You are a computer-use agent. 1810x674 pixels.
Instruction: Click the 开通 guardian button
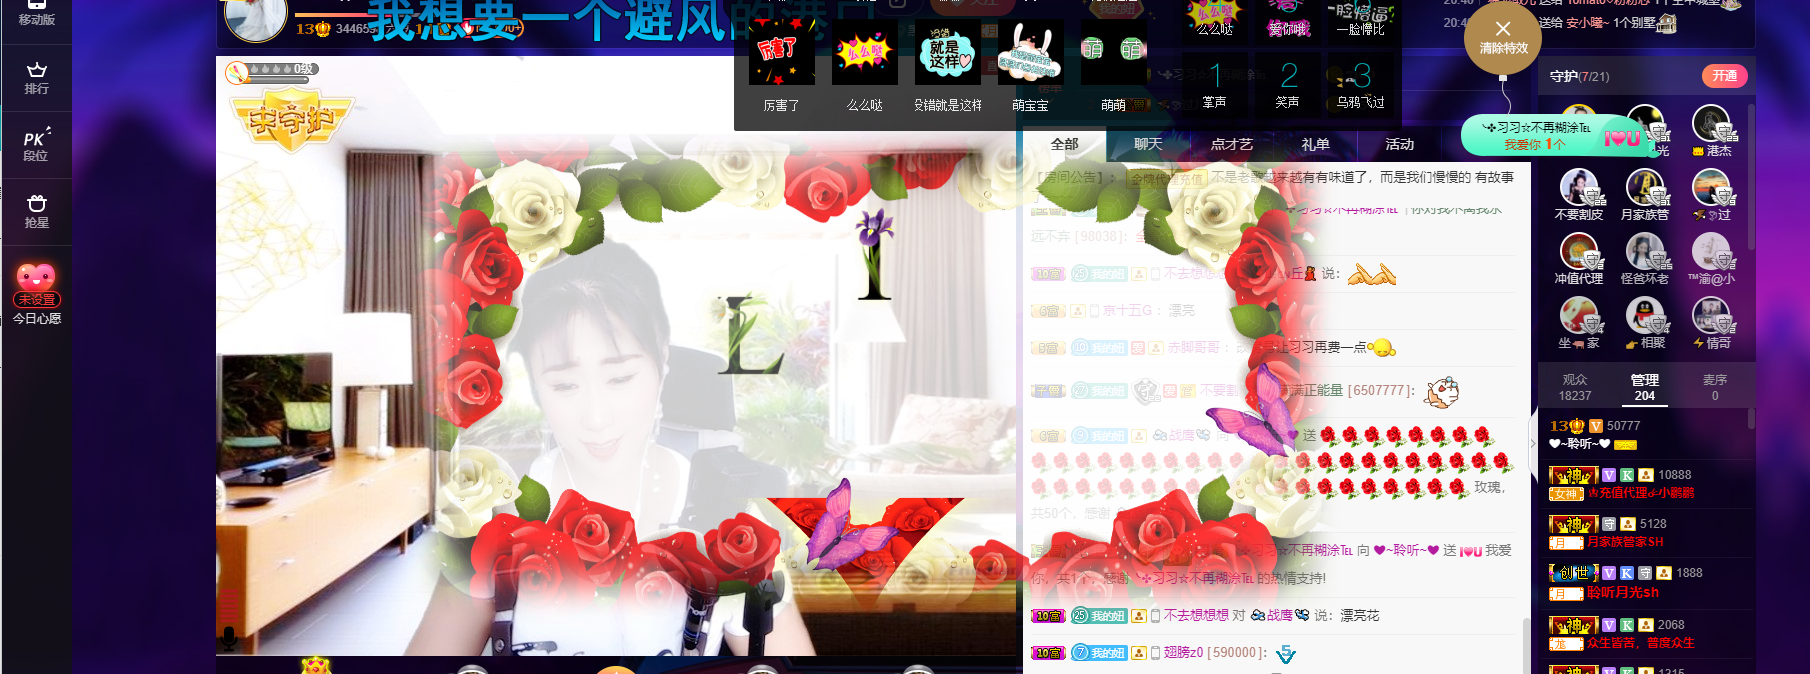point(1724,76)
